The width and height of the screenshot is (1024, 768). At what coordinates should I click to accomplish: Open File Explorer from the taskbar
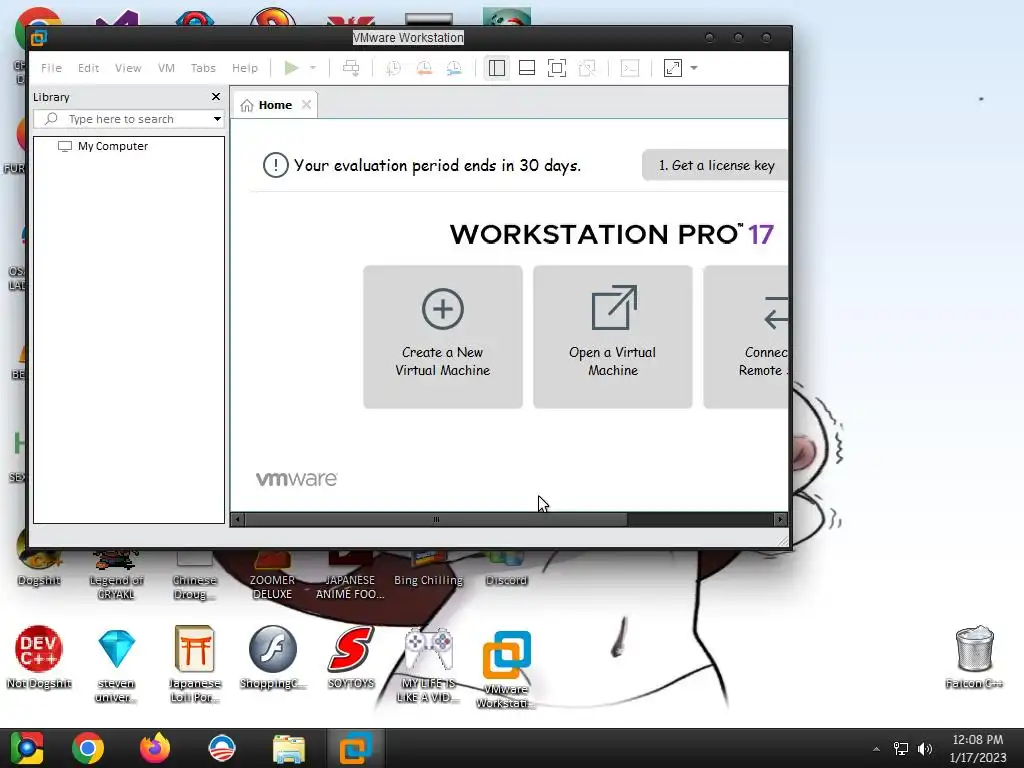(x=289, y=748)
